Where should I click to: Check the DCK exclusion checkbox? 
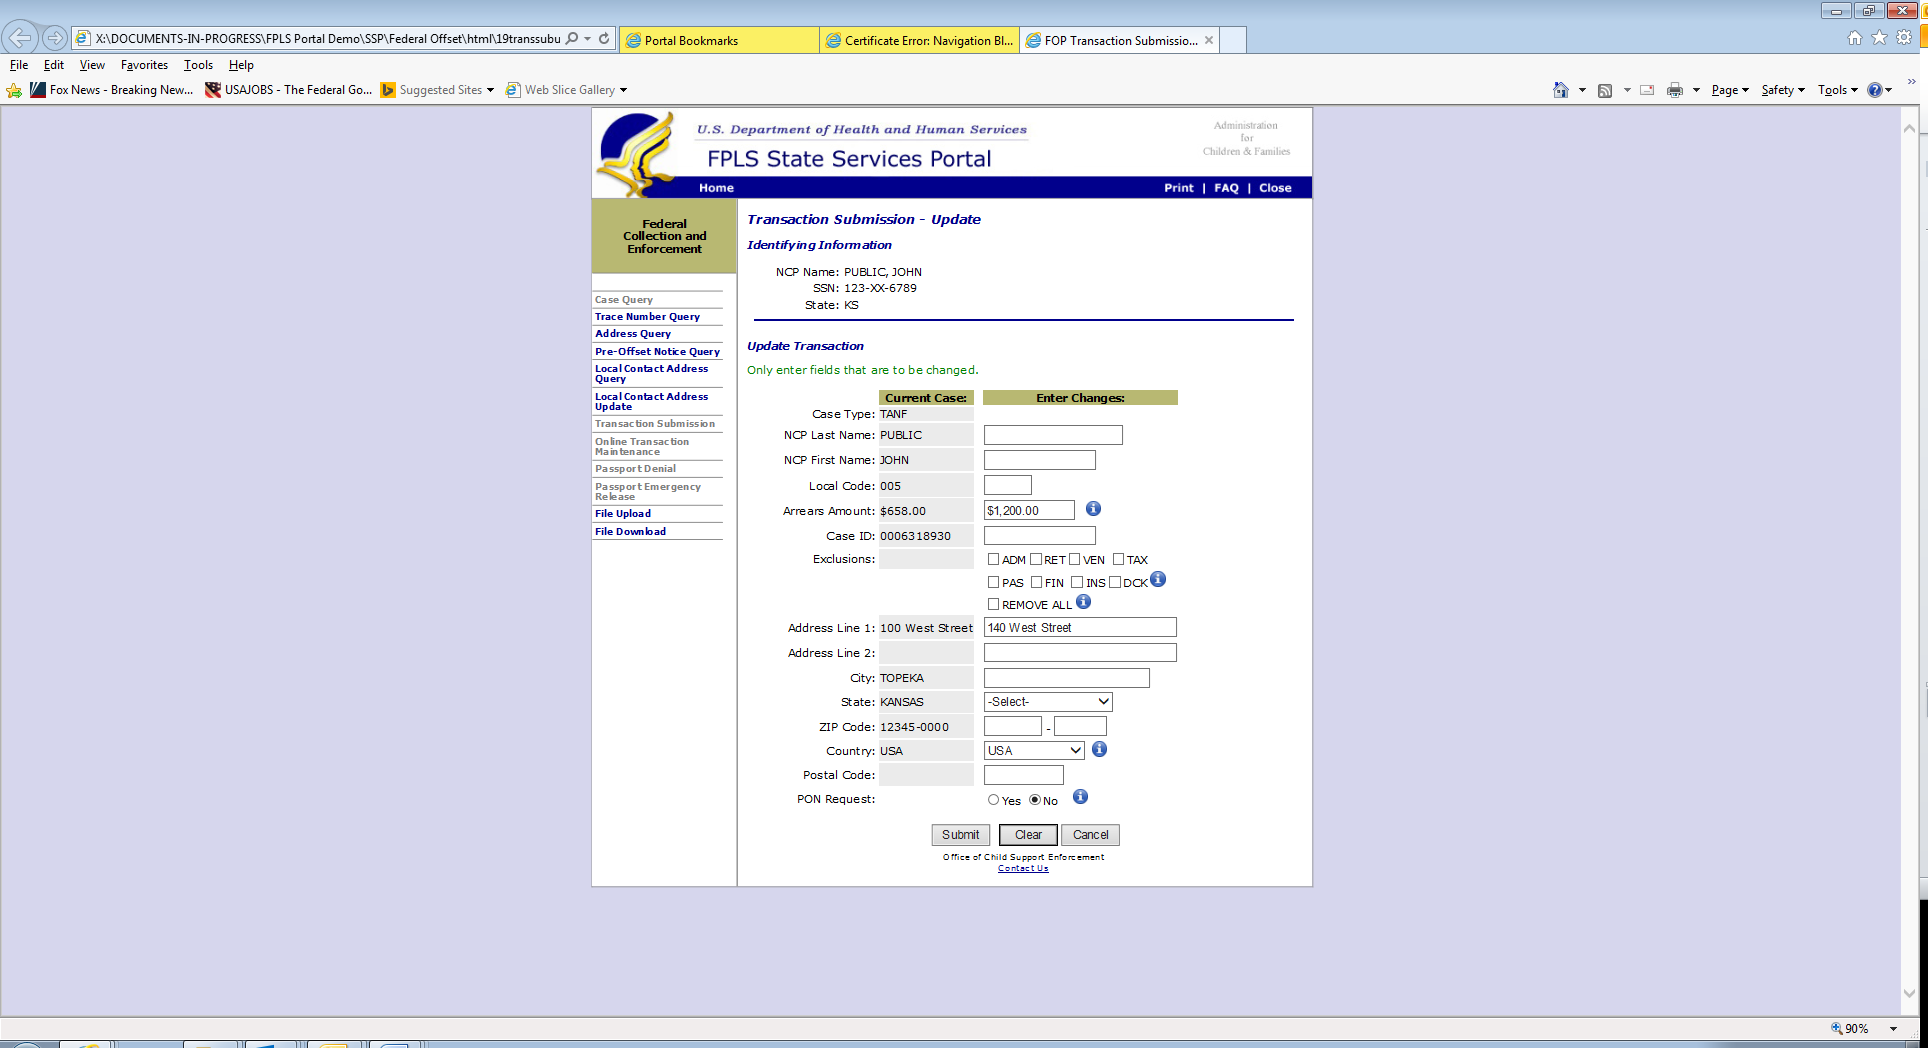tap(1115, 583)
